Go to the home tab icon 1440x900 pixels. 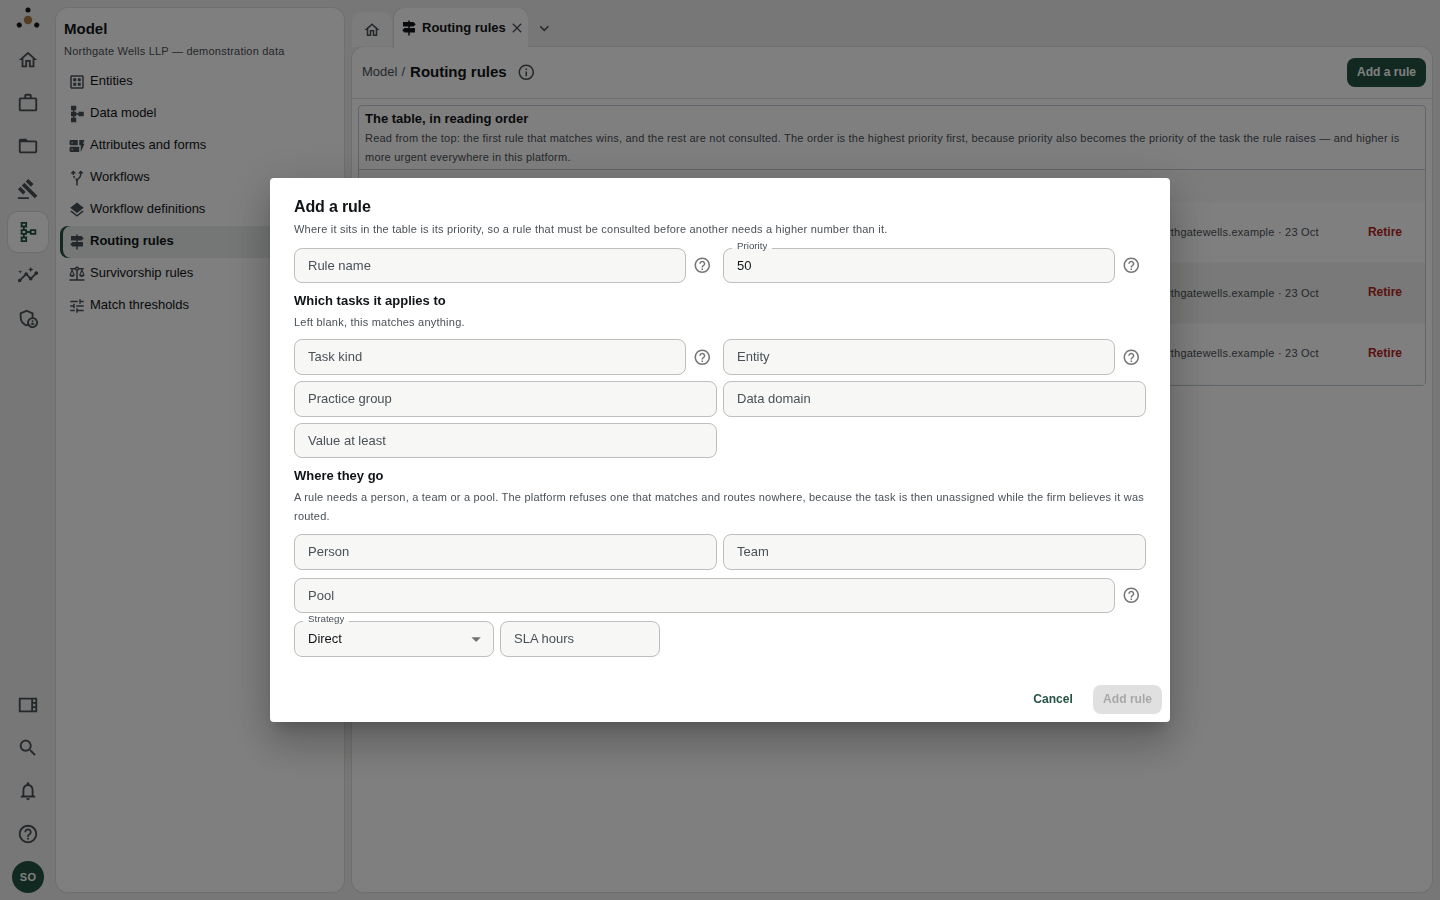[372, 29]
